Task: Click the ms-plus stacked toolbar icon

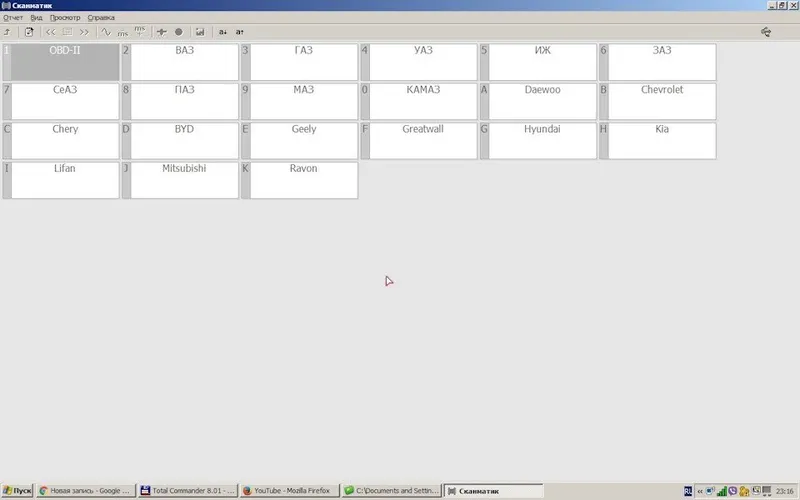Action: pyautogui.click(x=140, y=32)
